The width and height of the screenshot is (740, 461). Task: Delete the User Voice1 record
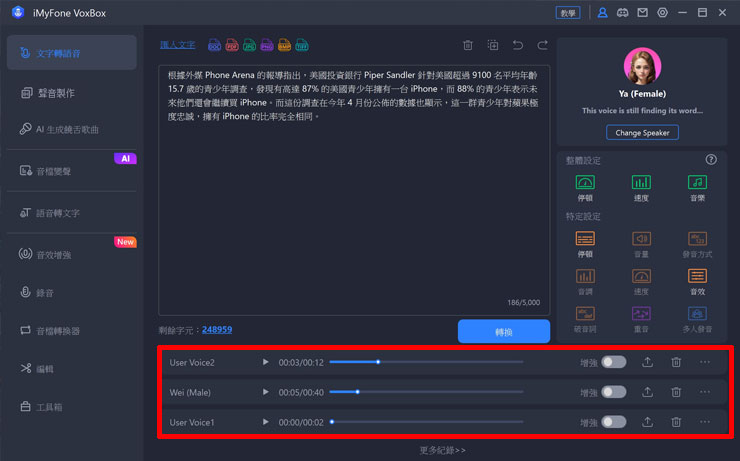[x=676, y=422]
